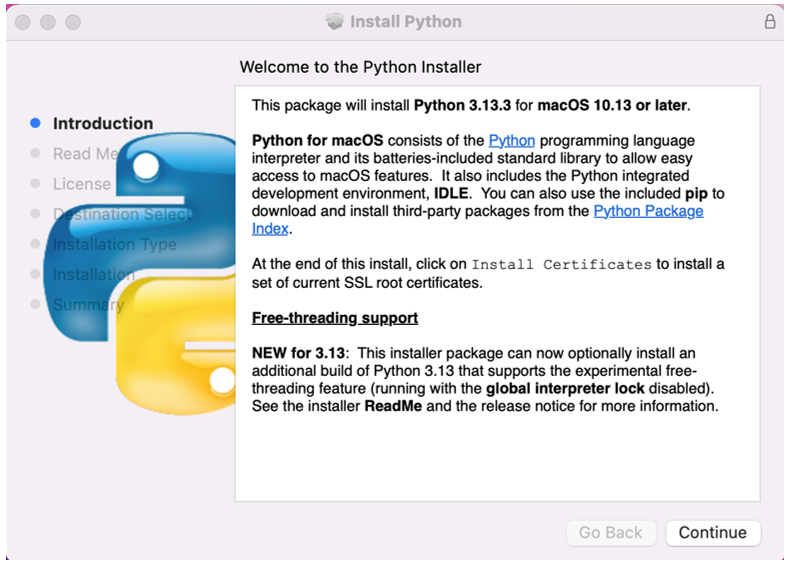Click the 'macOS 10.13 or later' text

[x=612, y=105]
